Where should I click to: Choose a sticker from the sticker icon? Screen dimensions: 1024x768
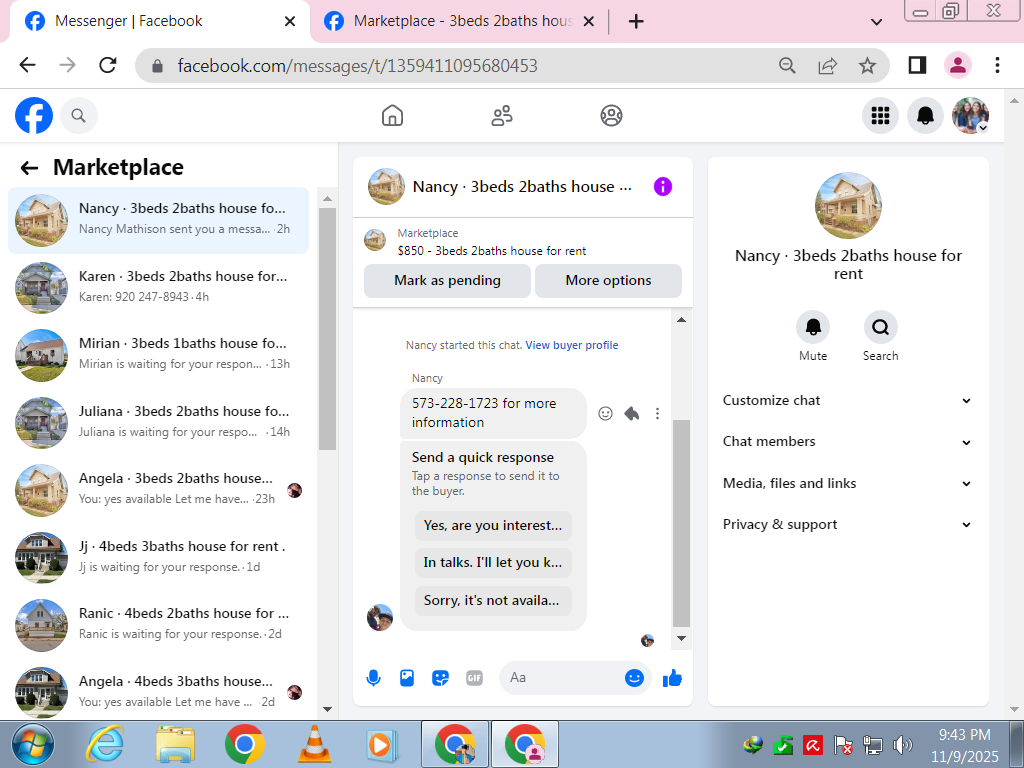click(441, 678)
